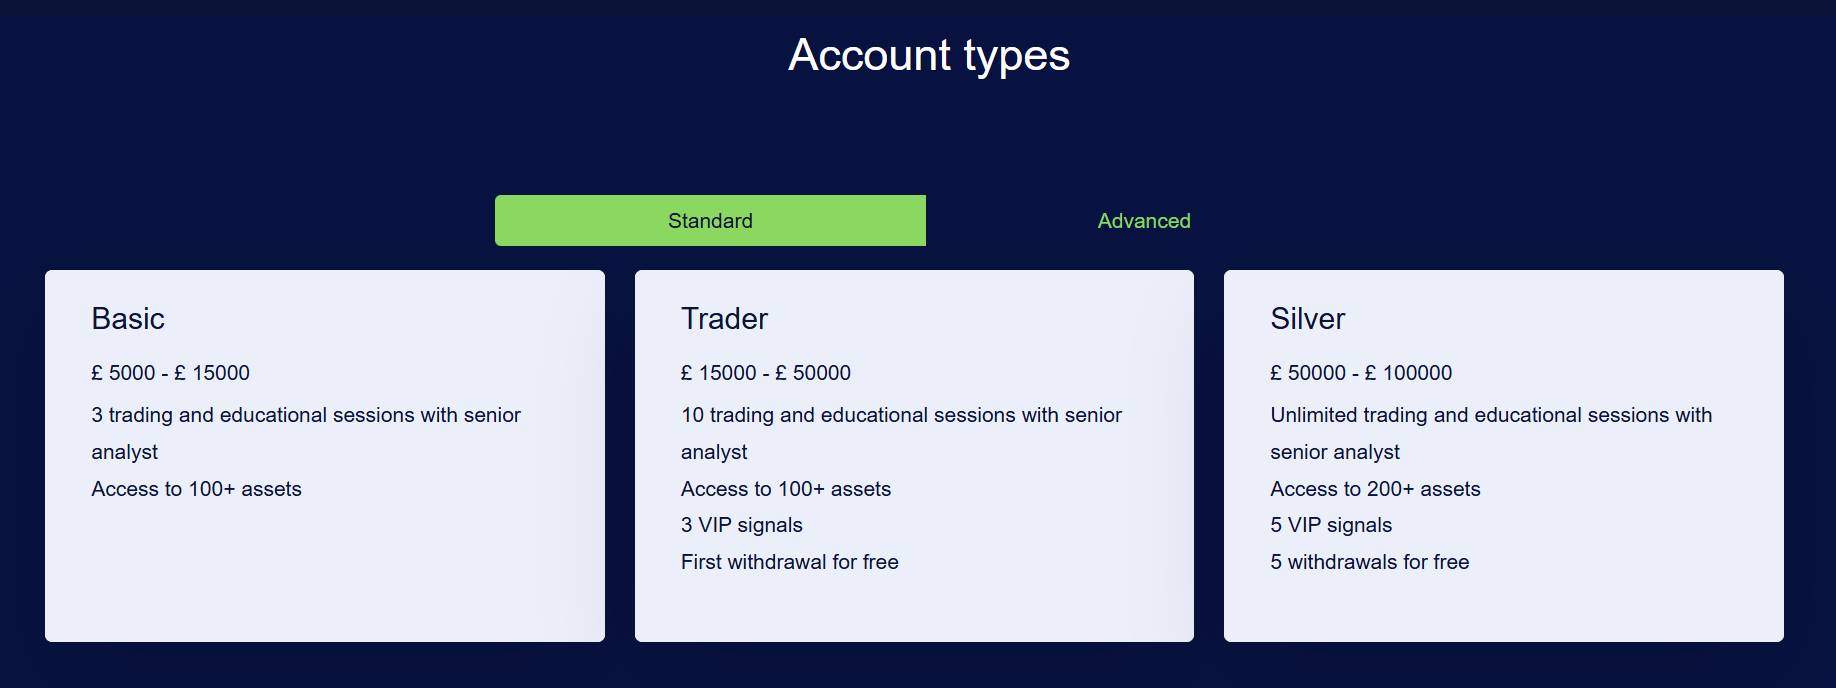Select the Basic account card title
The height and width of the screenshot is (688, 1836).
point(128,318)
